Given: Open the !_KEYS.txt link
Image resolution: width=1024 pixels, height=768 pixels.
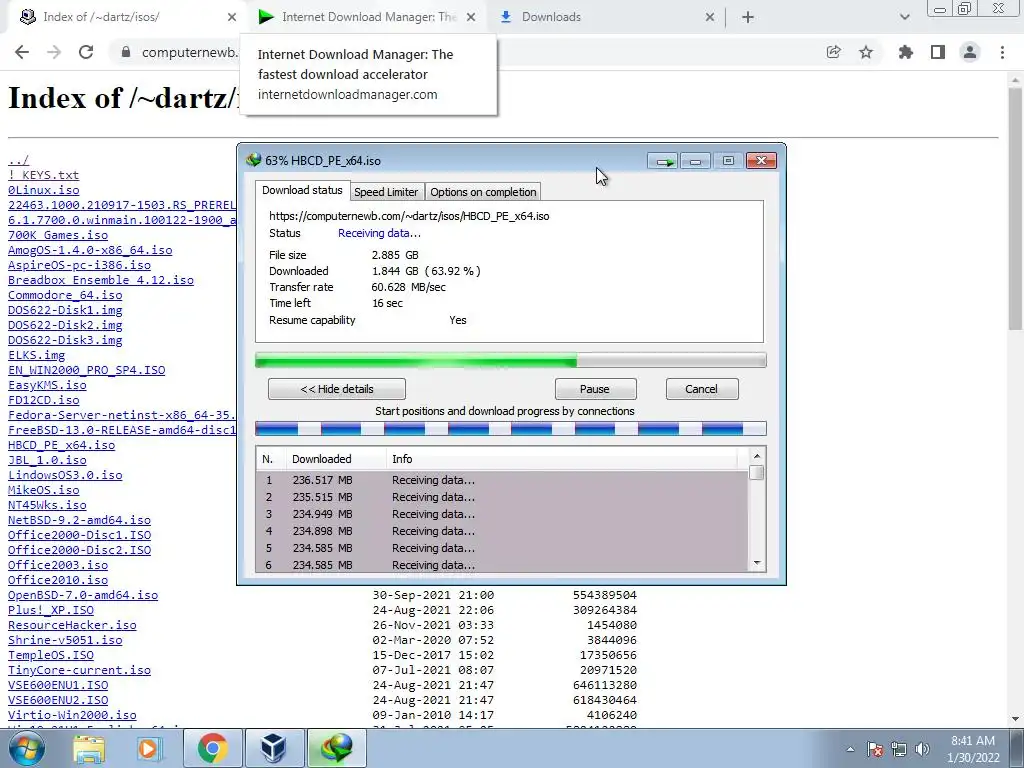Looking at the screenshot, I should 44,175.
